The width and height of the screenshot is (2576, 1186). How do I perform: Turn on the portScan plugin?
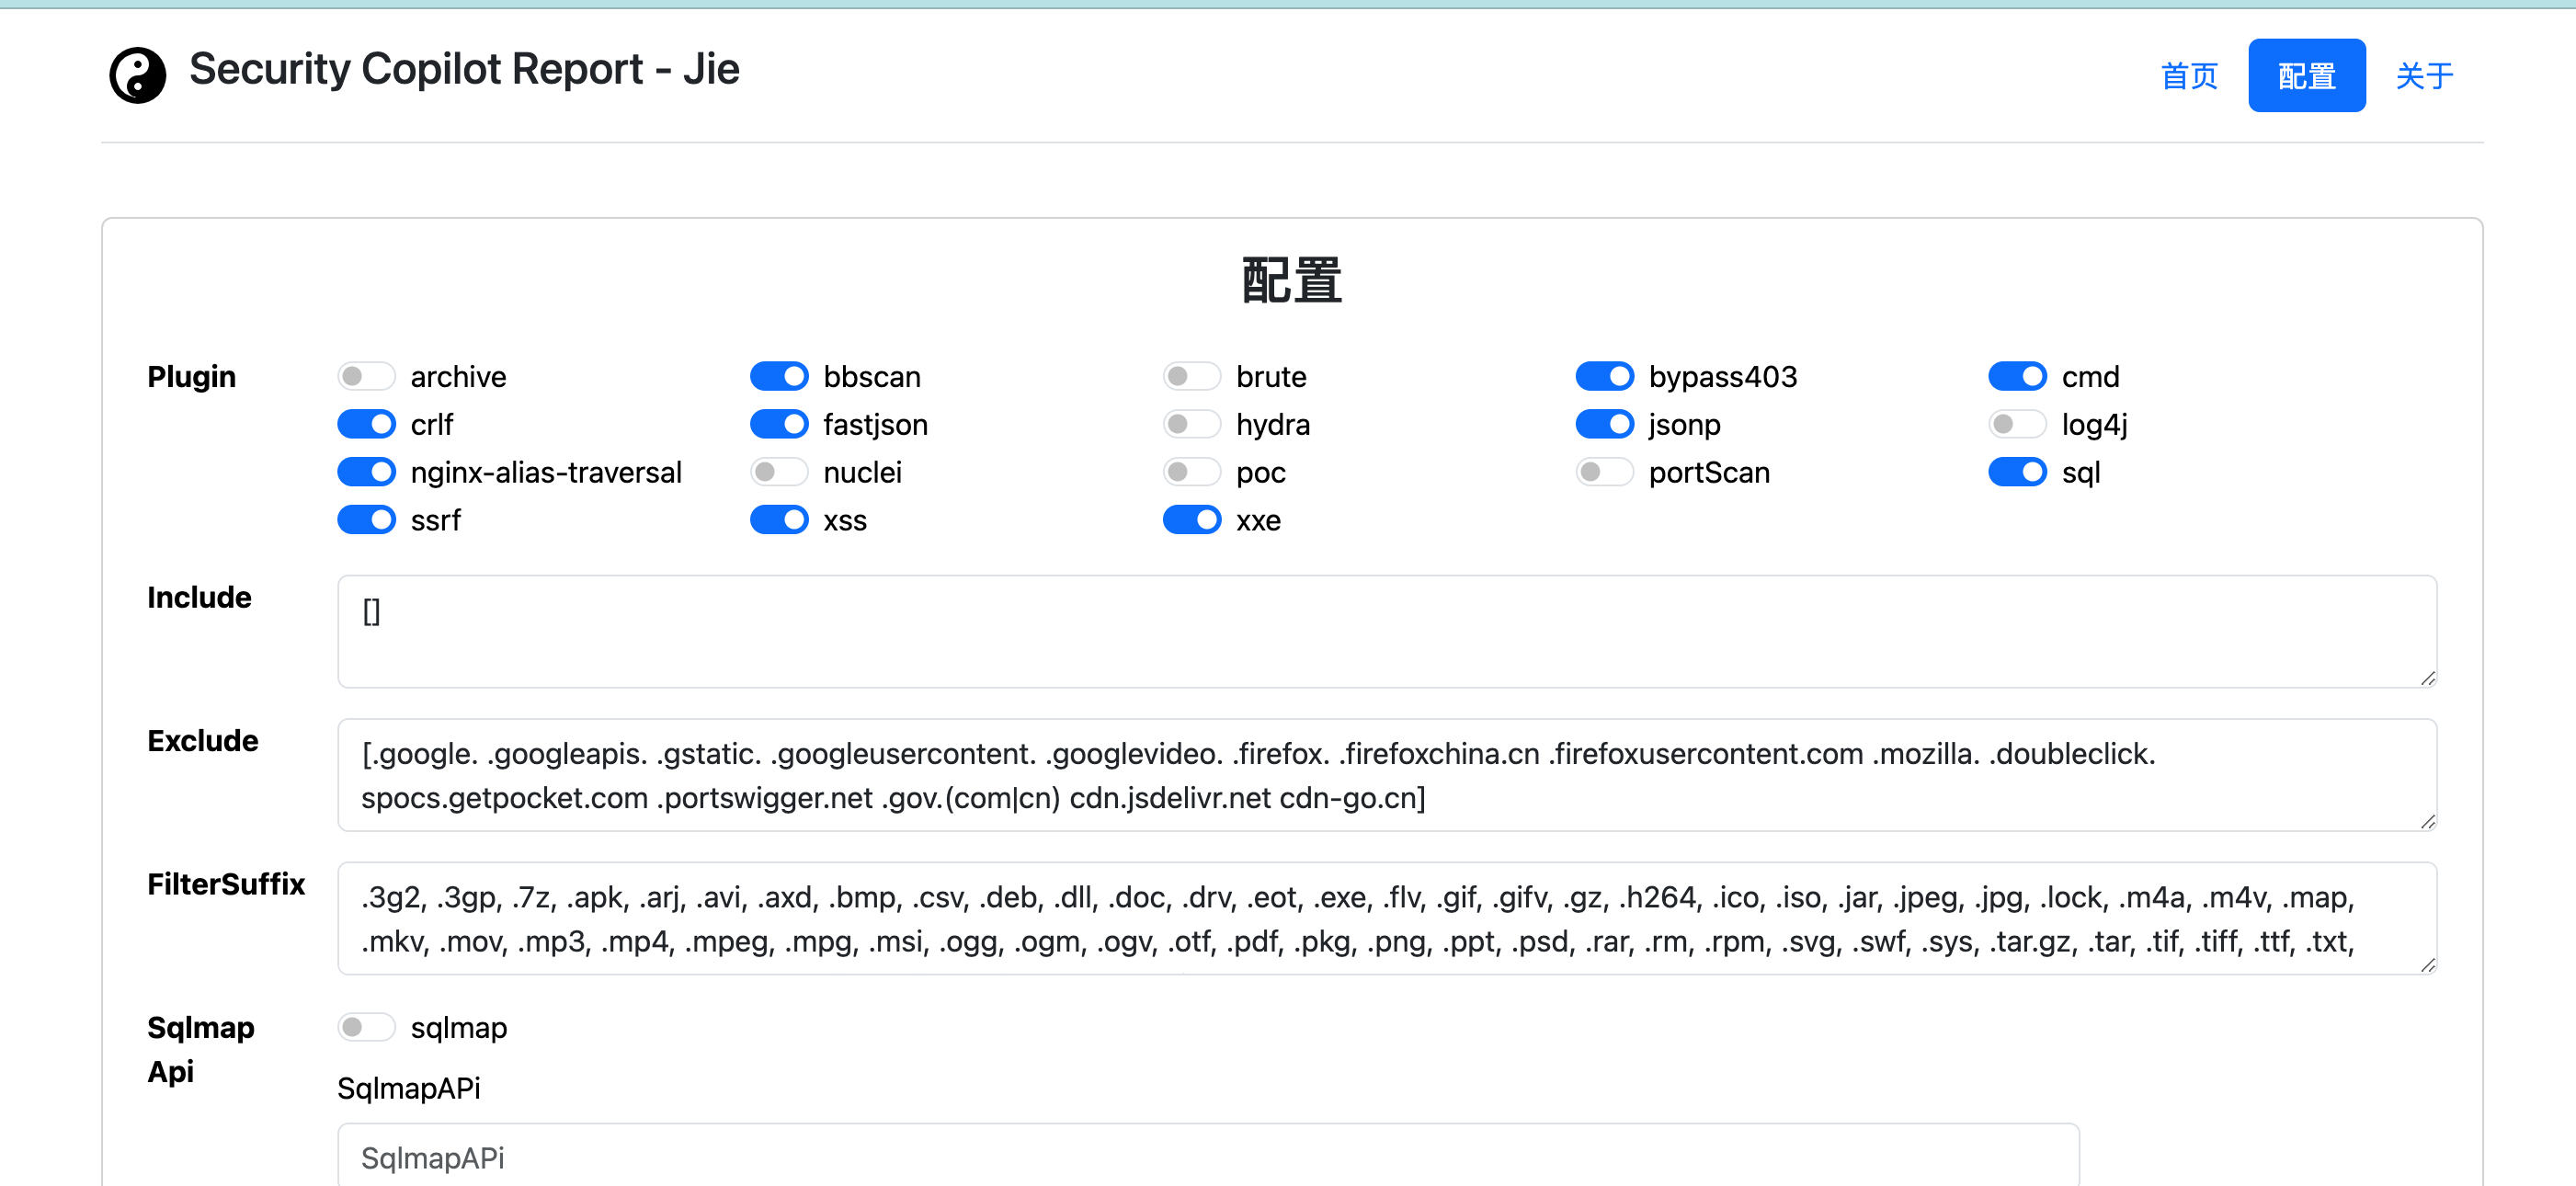tap(1604, 472)
